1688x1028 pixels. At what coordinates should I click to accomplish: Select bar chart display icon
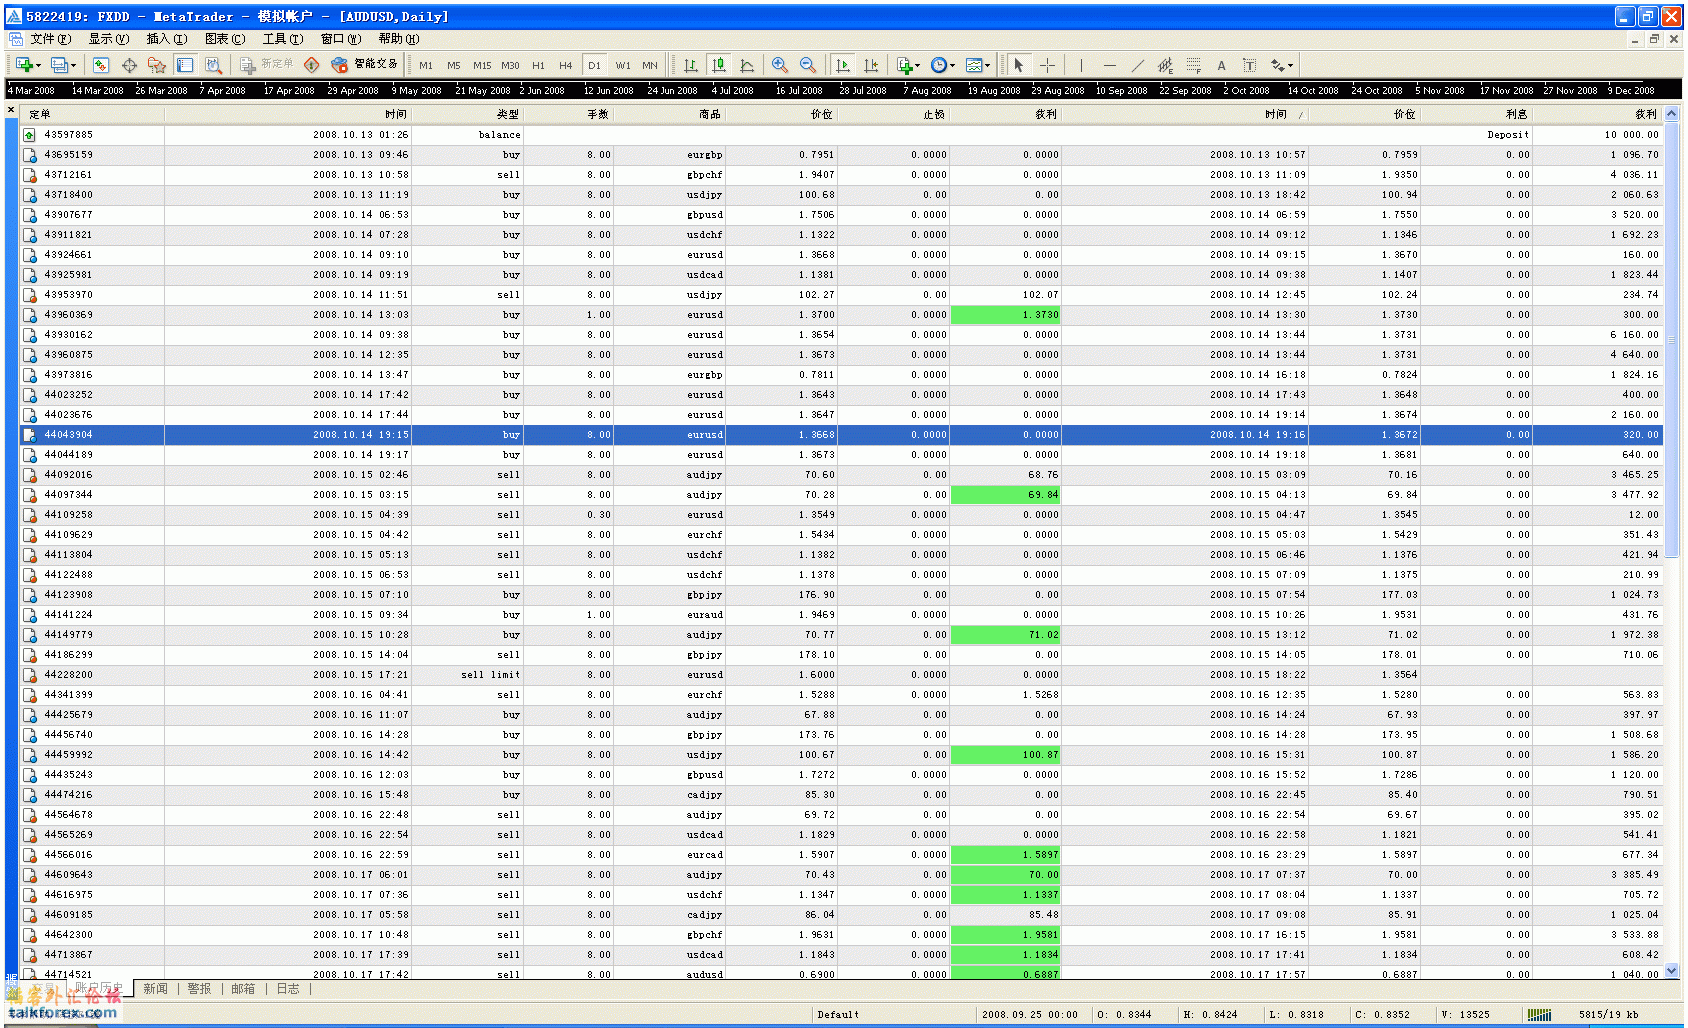coord(690,65)
